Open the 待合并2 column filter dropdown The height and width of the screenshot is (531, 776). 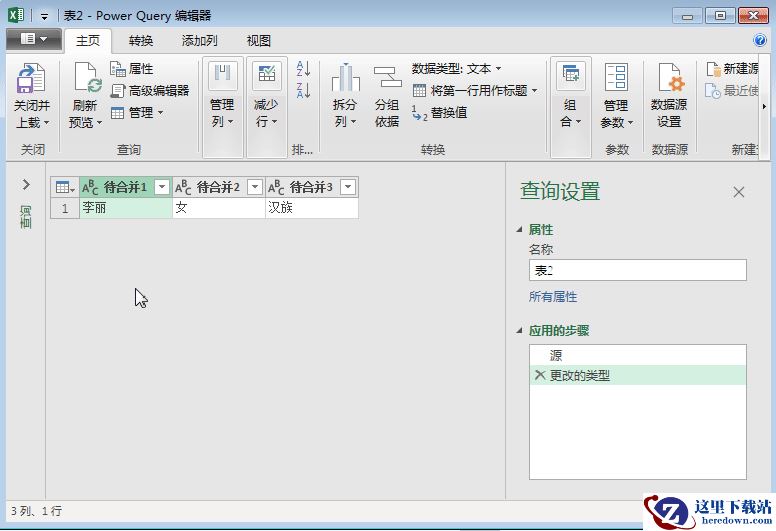255,187
